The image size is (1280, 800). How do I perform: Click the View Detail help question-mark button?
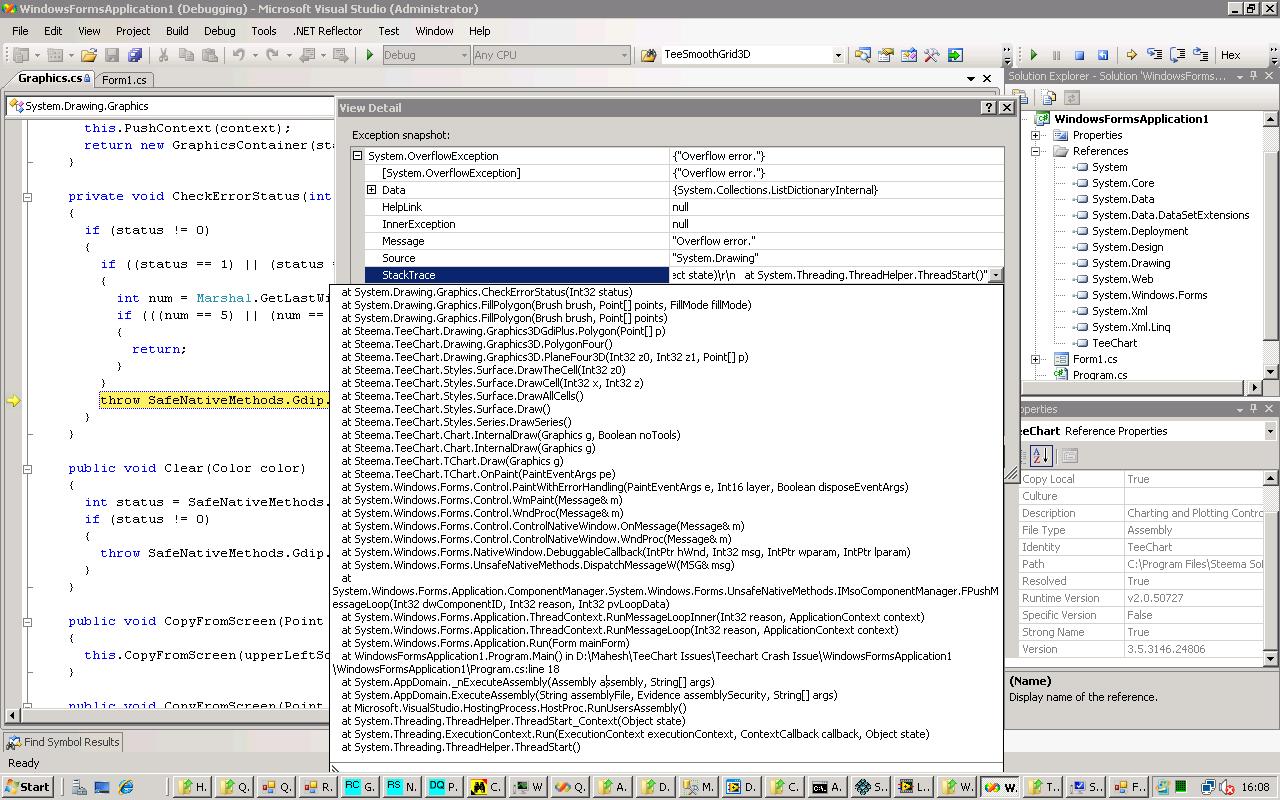[989, 108]
